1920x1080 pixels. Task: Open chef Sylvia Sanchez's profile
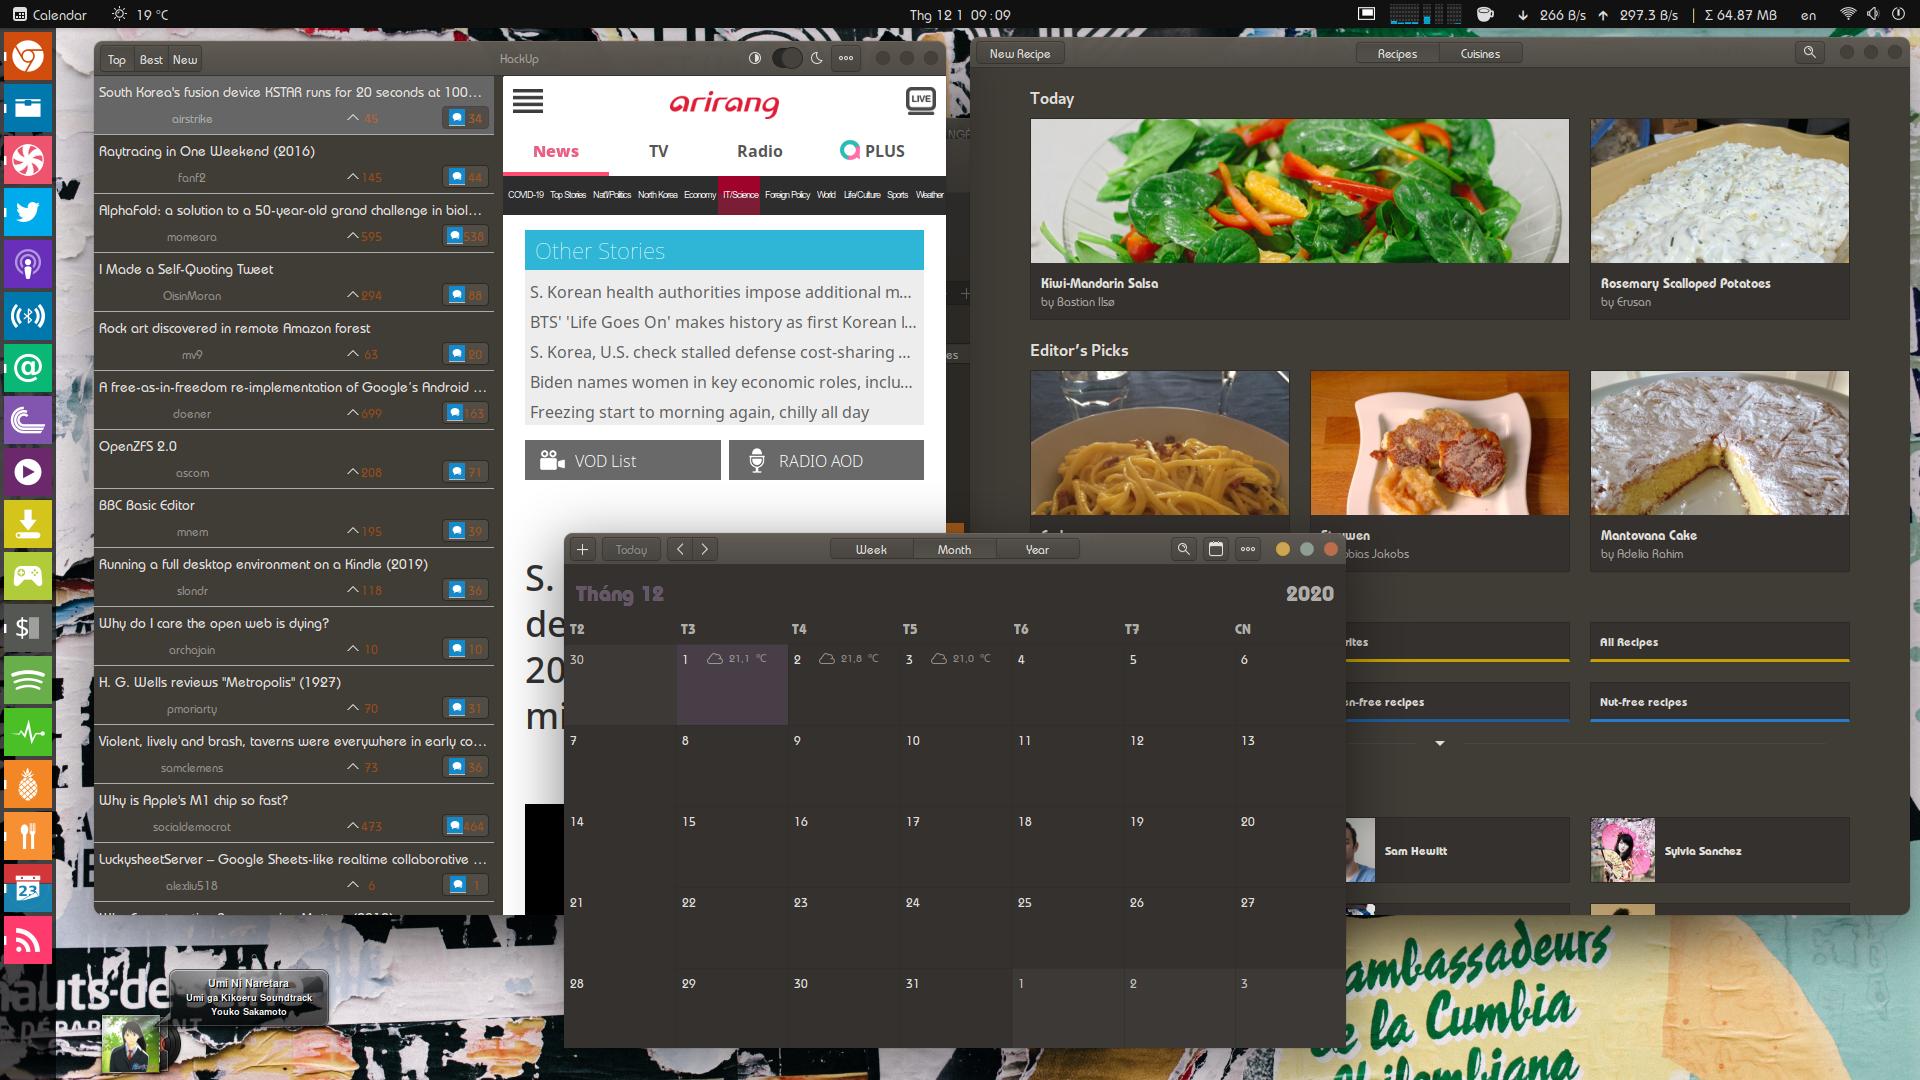click(x=1719, y=850)
